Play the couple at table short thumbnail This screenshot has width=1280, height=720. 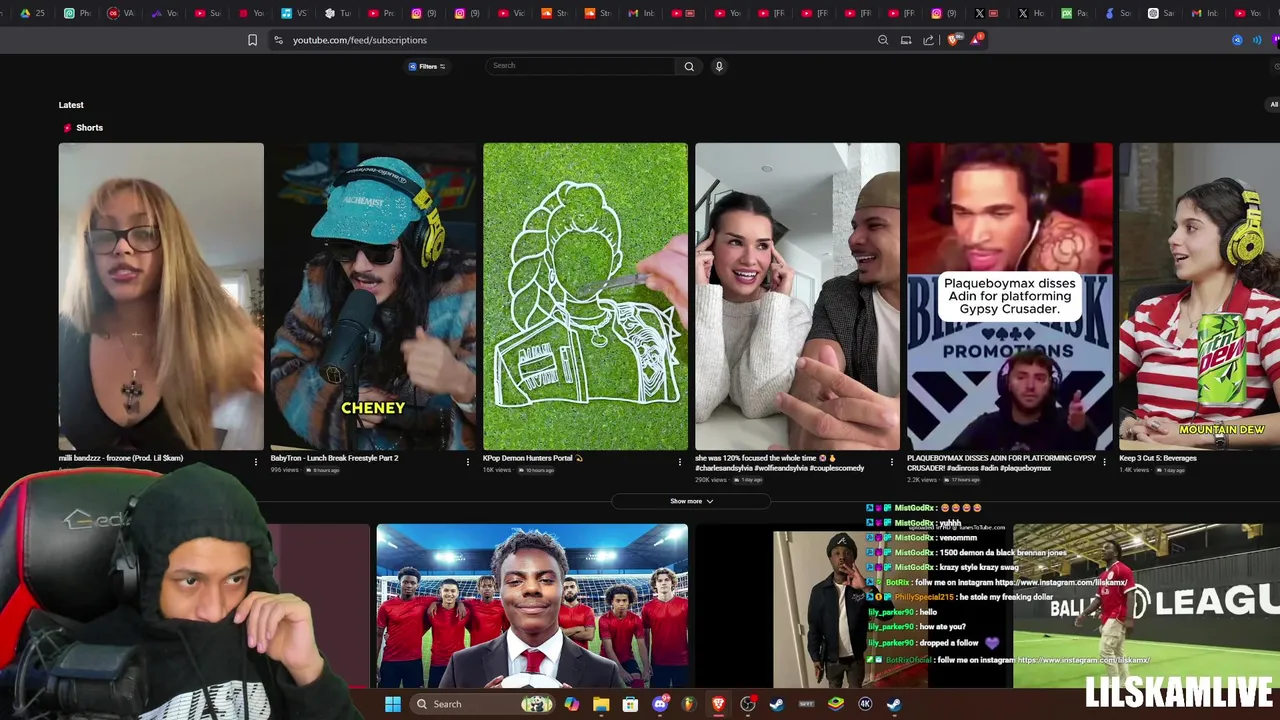point(797,296)
